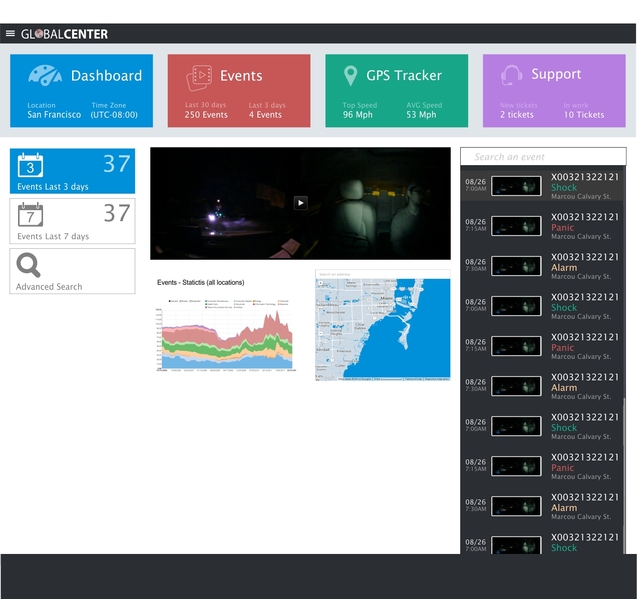Click the Support headset icon
637x599 pixels.
tap(511, 75)
